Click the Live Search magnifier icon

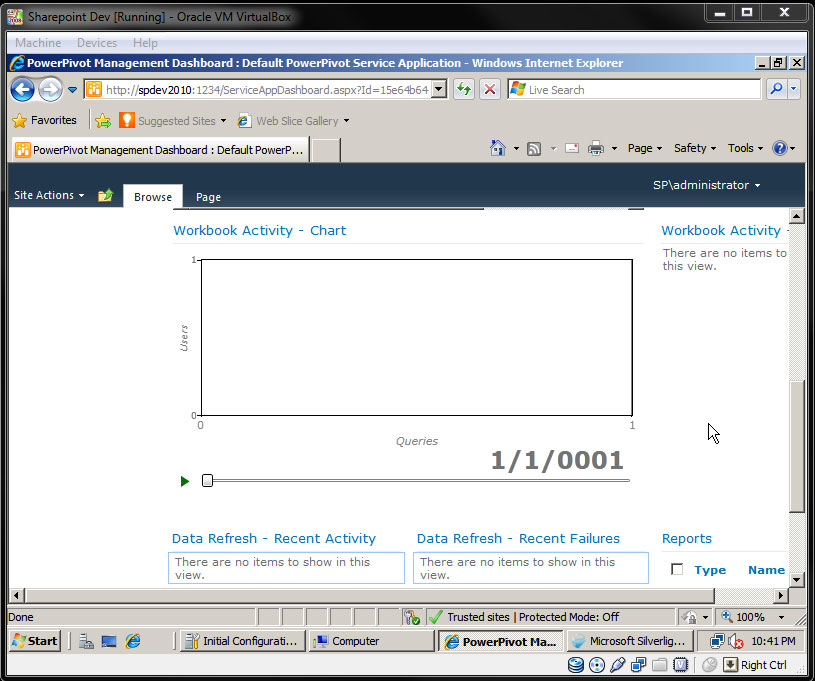[777, 89]
